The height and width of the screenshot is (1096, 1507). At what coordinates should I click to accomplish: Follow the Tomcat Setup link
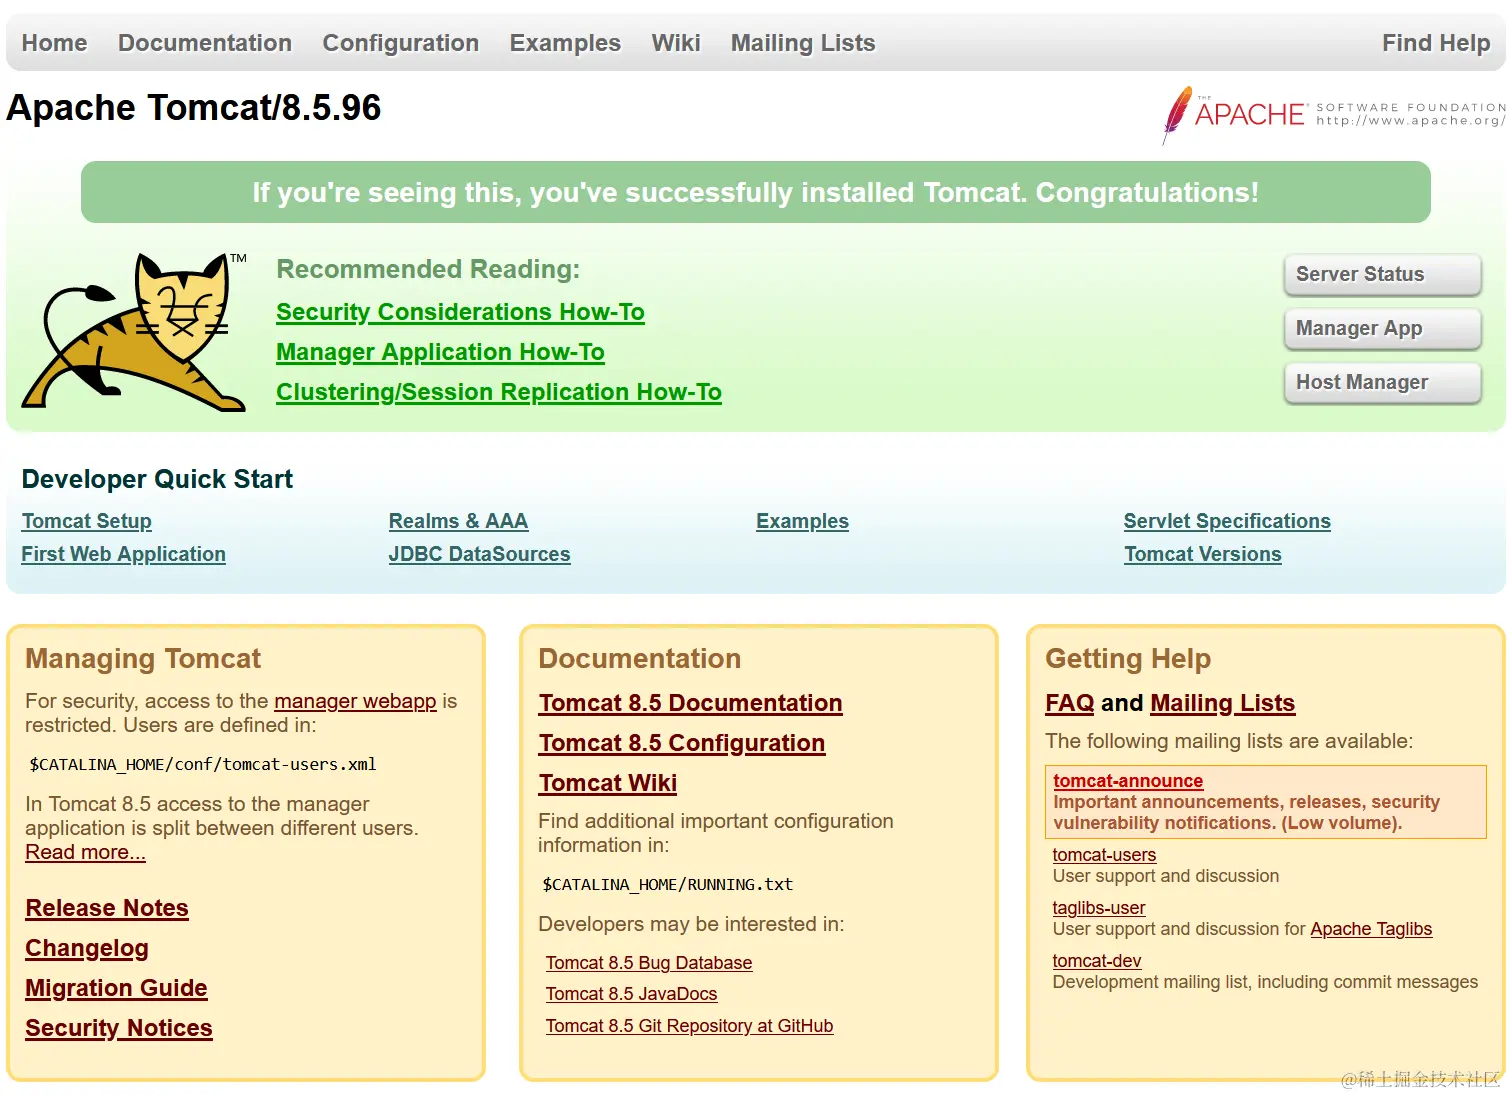(x=87, y=521)
